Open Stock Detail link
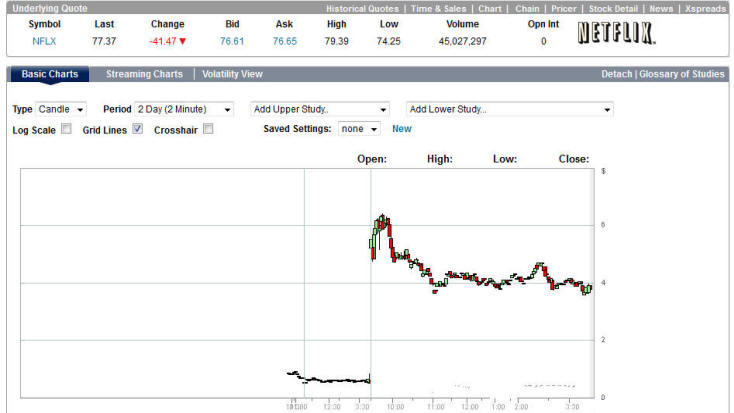 (x=613, y=8)
